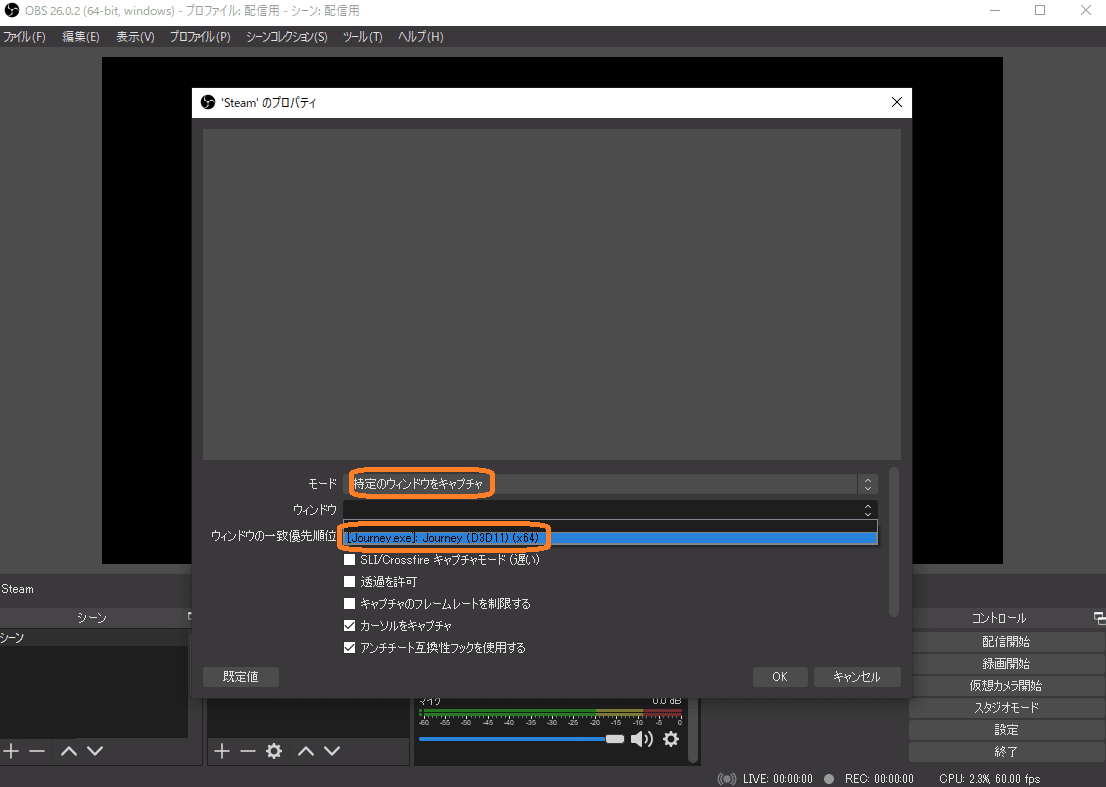
Task: Click the REC status dot icon
Action: click(829, 779)
